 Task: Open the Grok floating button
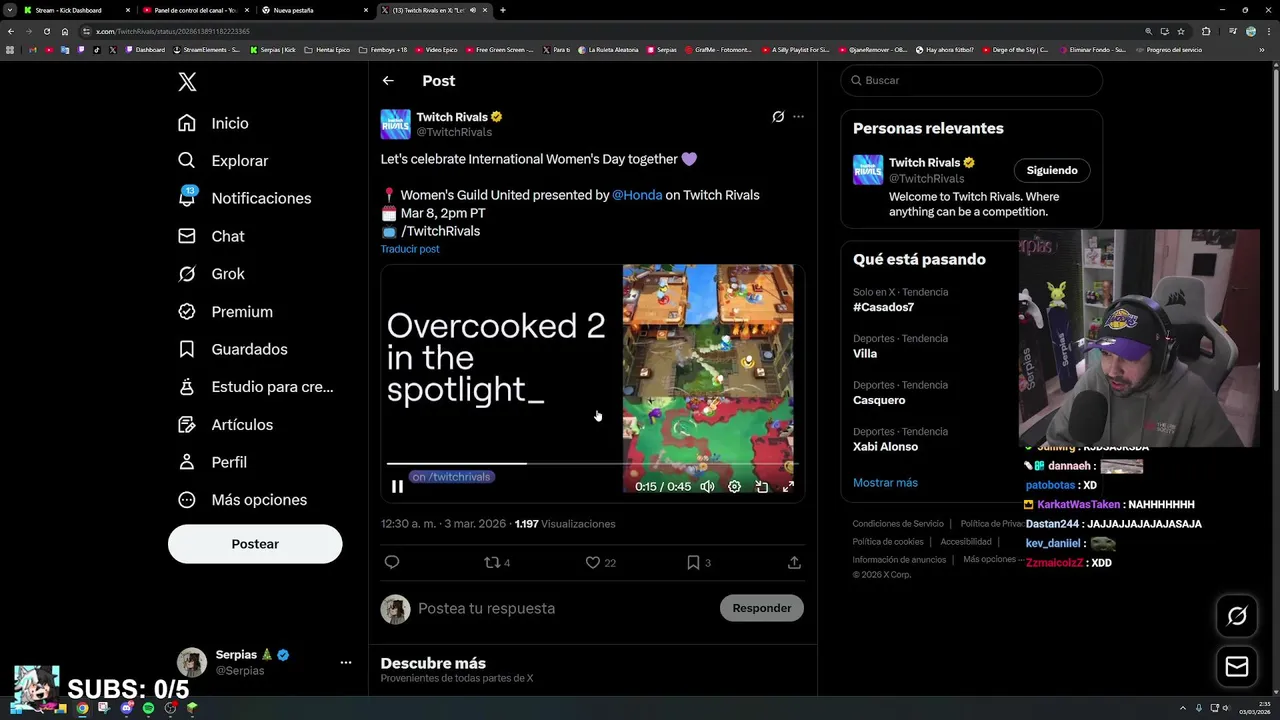[x=1237, y=617]
